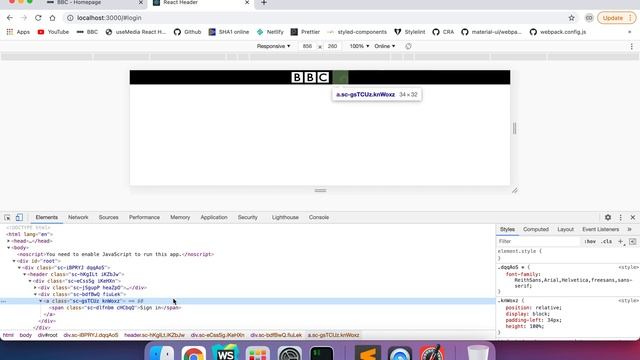The height and width of the screenshot is (360, 640).
Task: Open the Netlify bookmark
Action: tap(270, 32)
